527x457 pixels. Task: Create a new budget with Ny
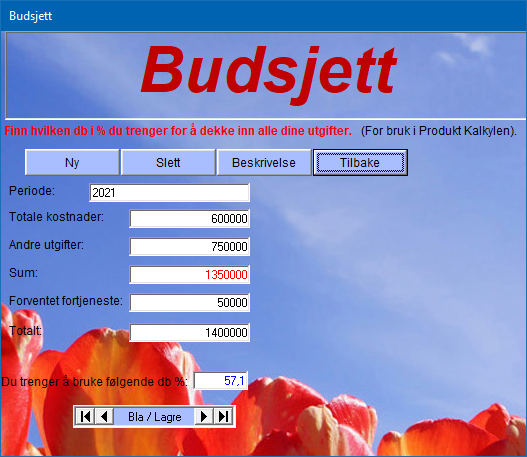[x=72, y=163]
